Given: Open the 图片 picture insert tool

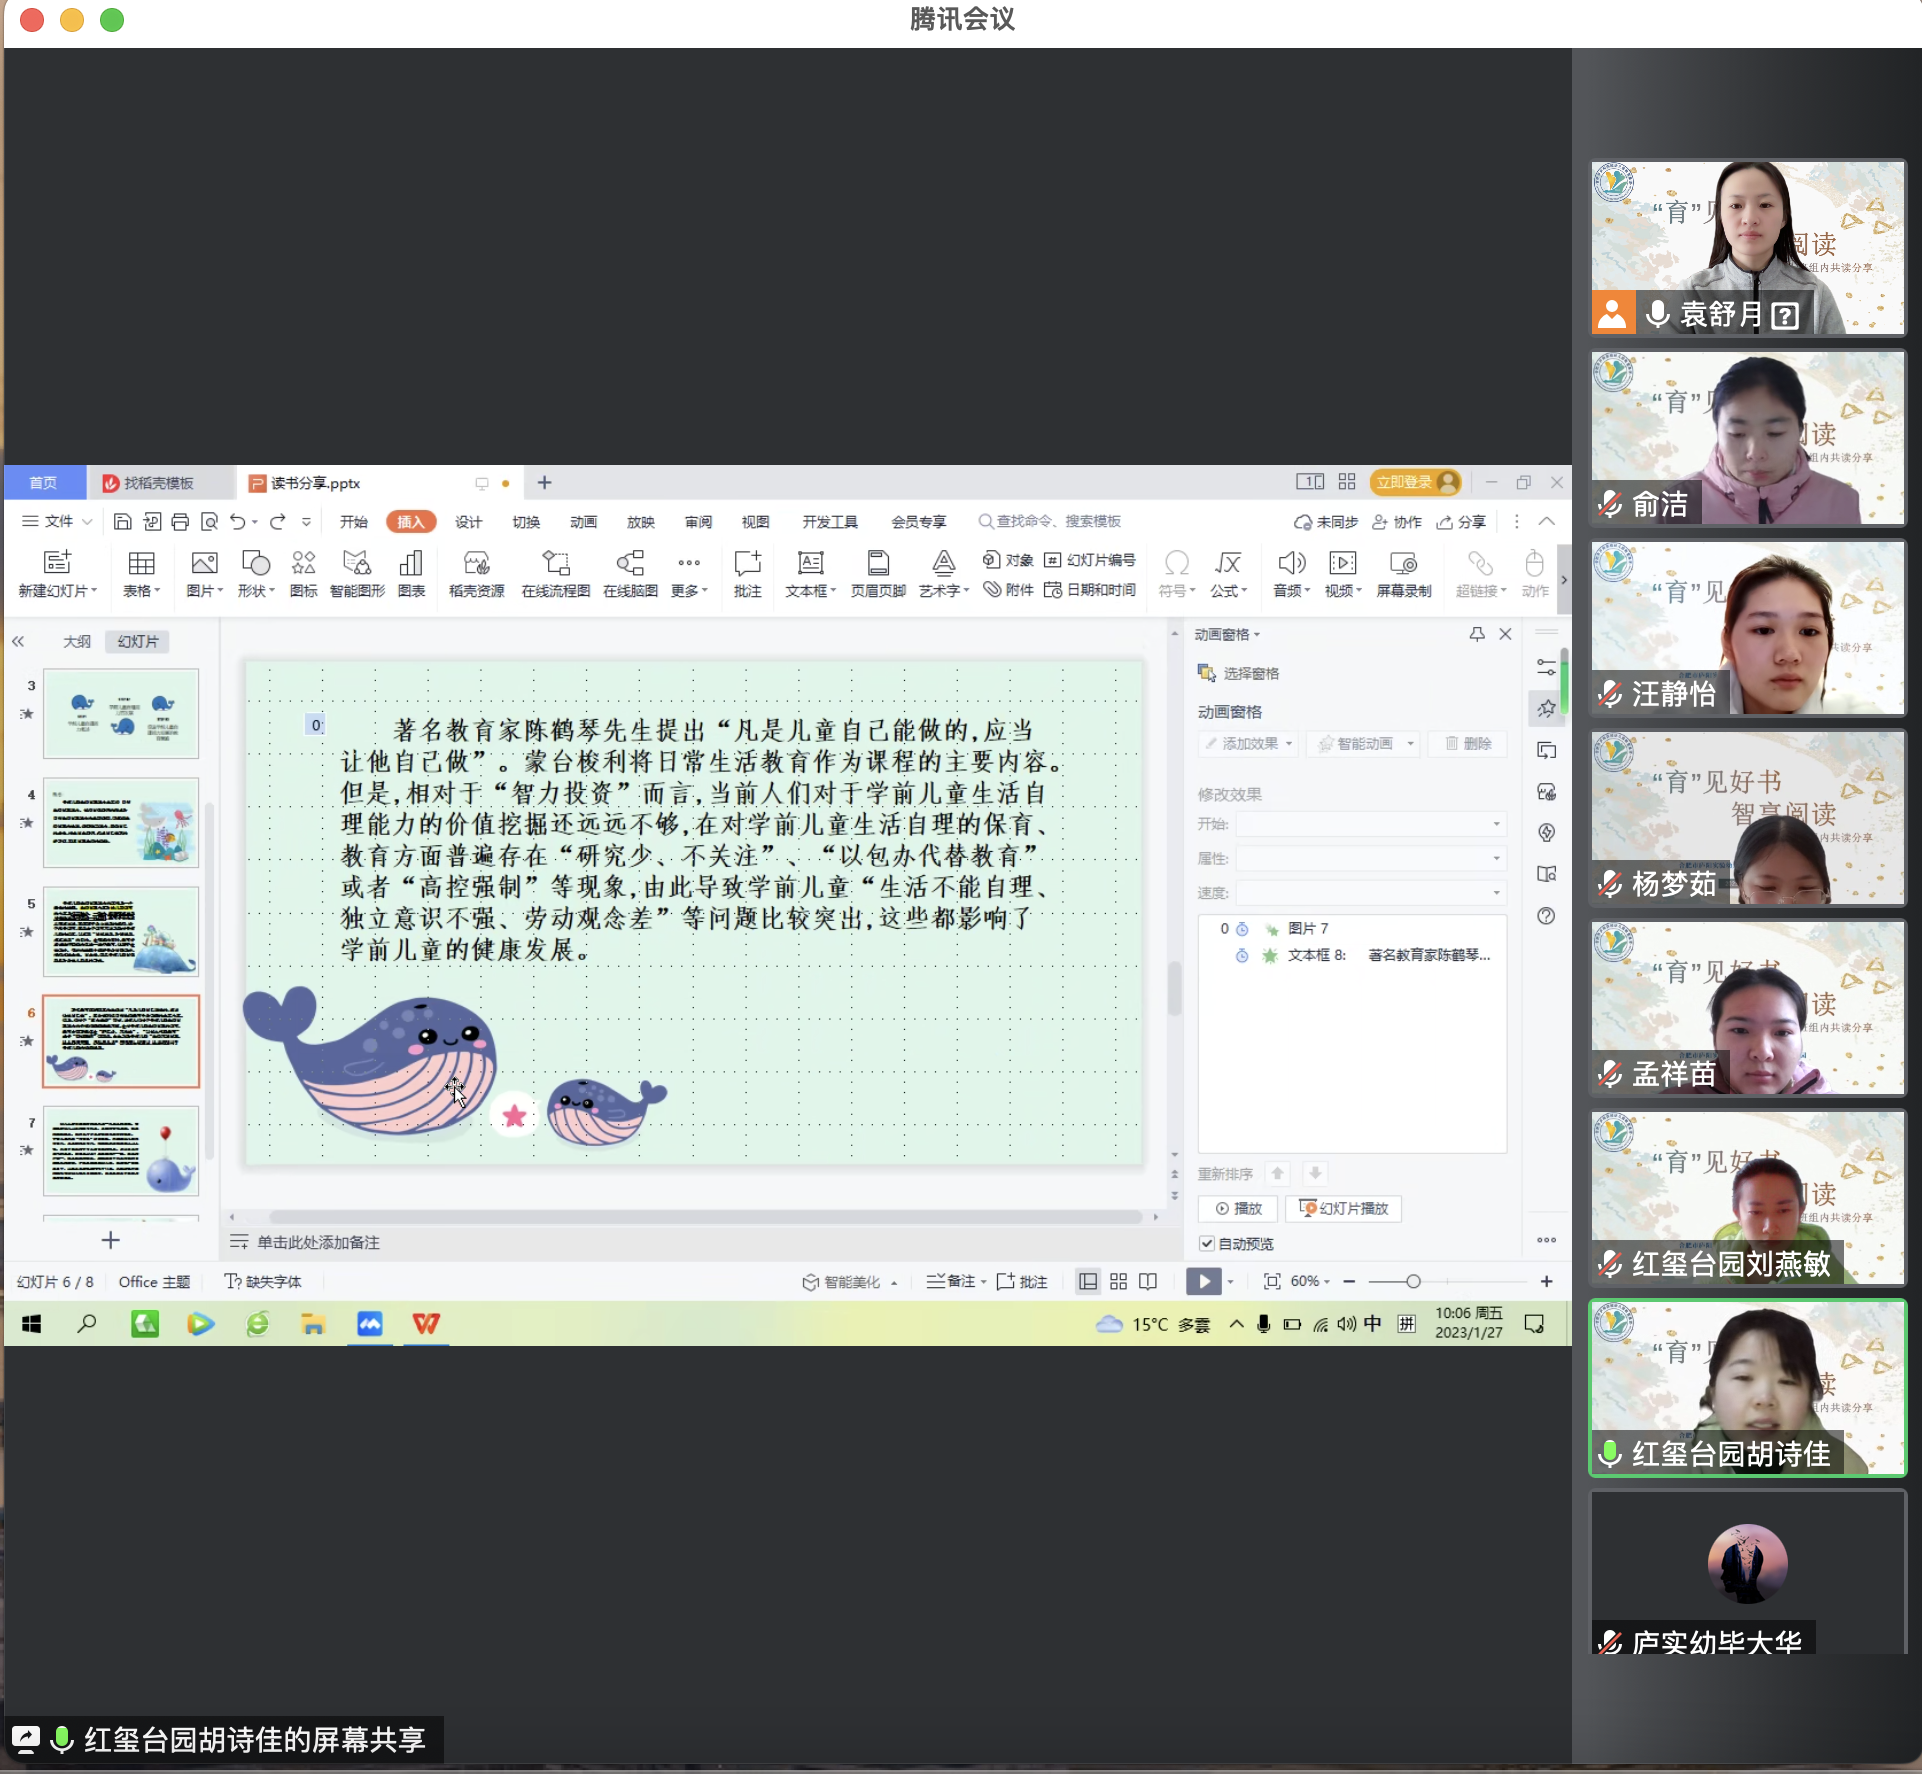Looking at the screenshot, I should coord(204,573).
